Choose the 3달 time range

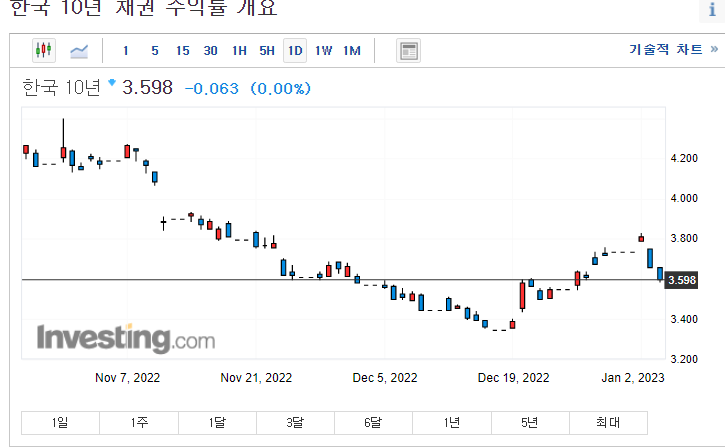pos(295,423)
